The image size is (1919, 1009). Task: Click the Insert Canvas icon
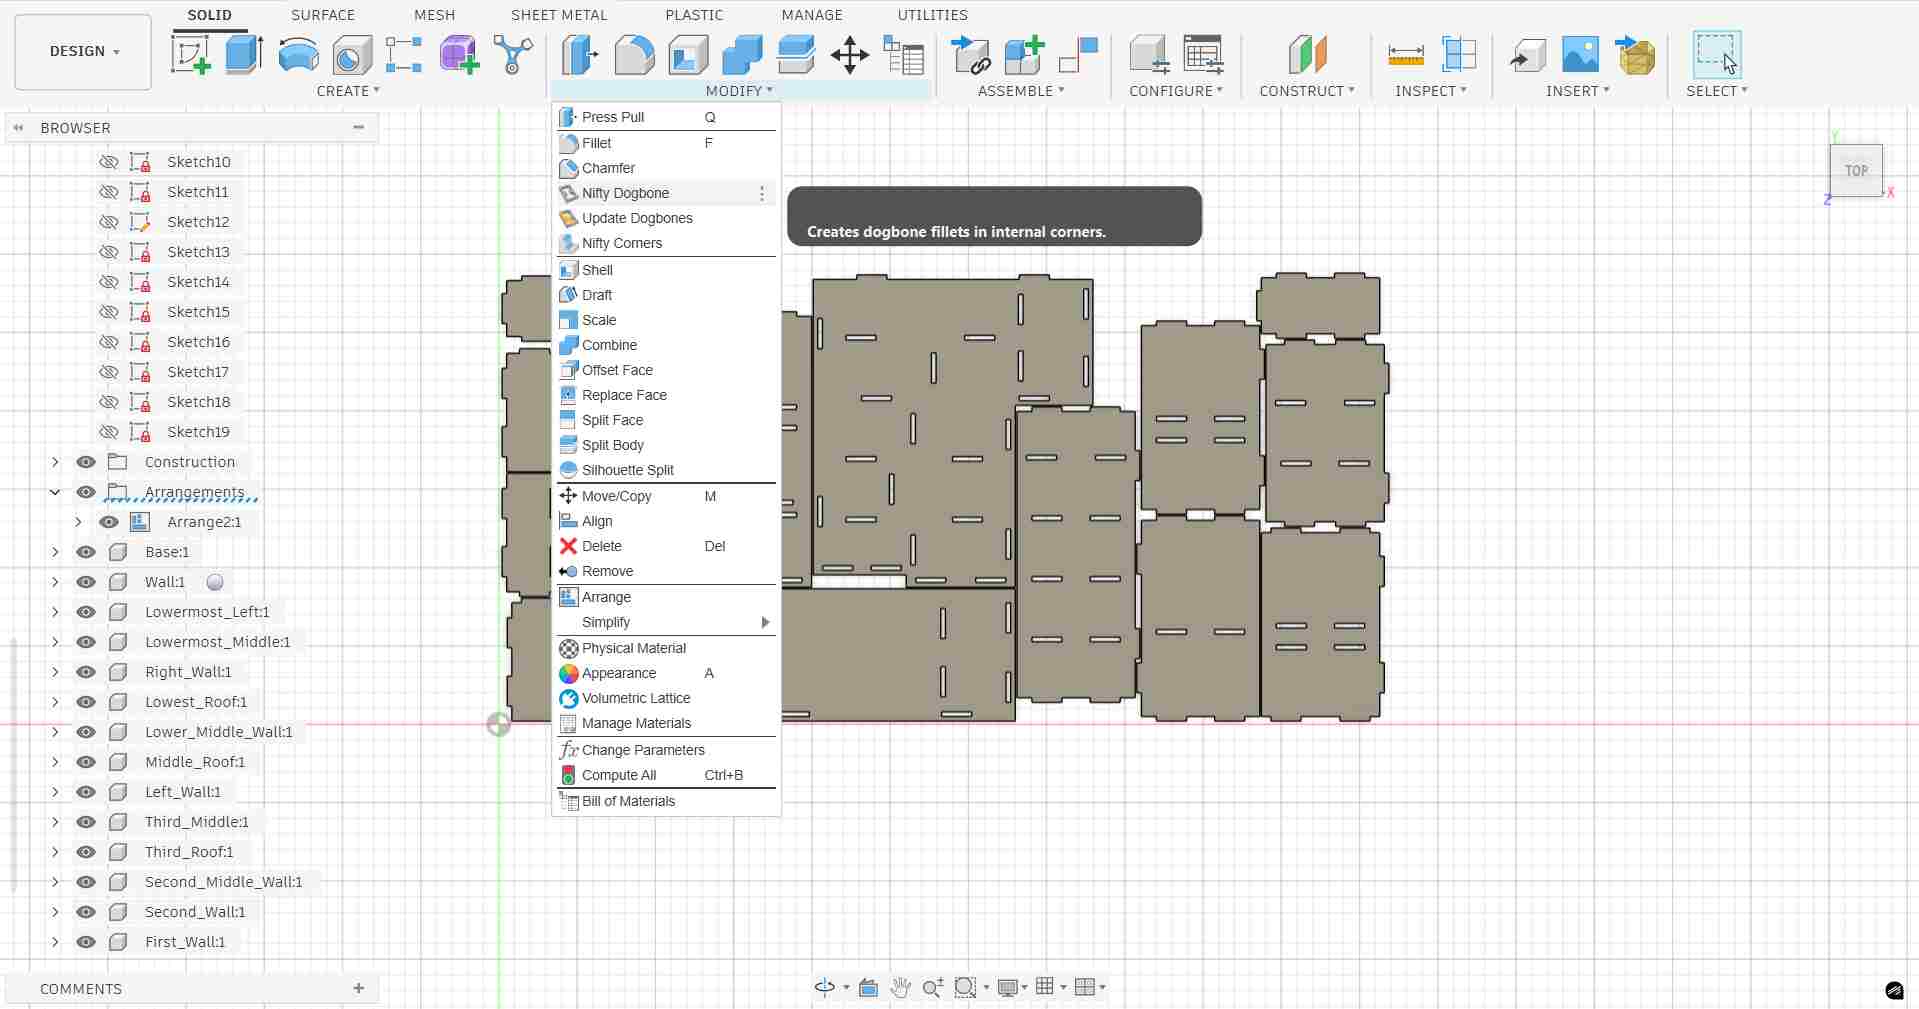[1579, 55]
